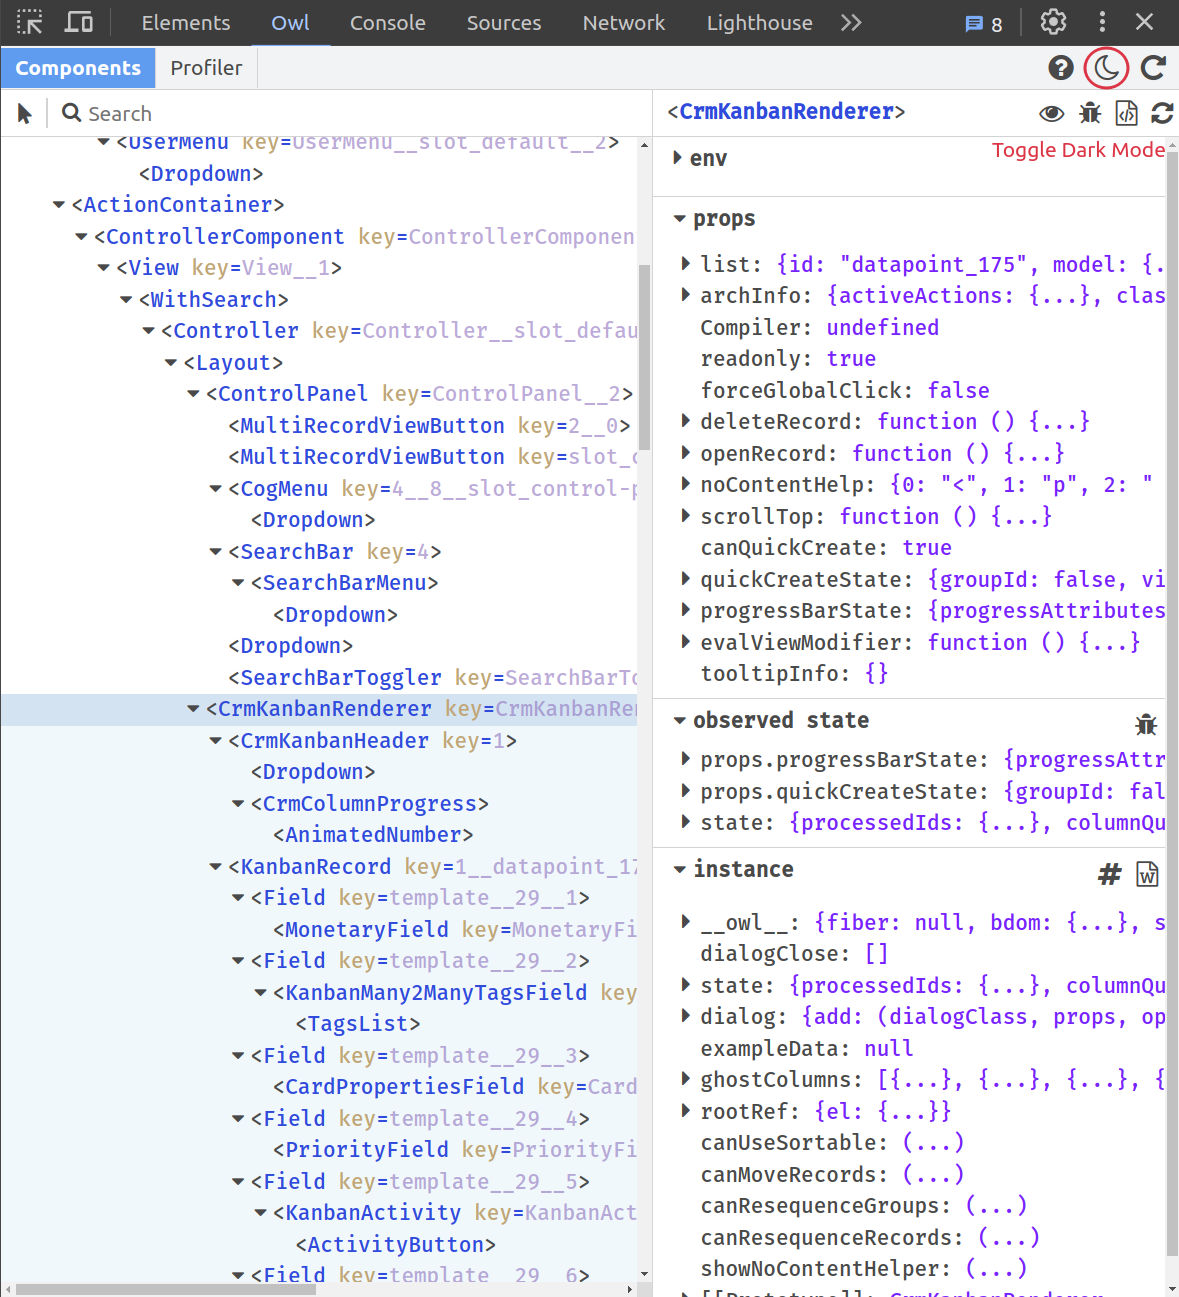The image size is (1179, 1297).
Task: Expand the env section
Action: [x=678, y=157]
